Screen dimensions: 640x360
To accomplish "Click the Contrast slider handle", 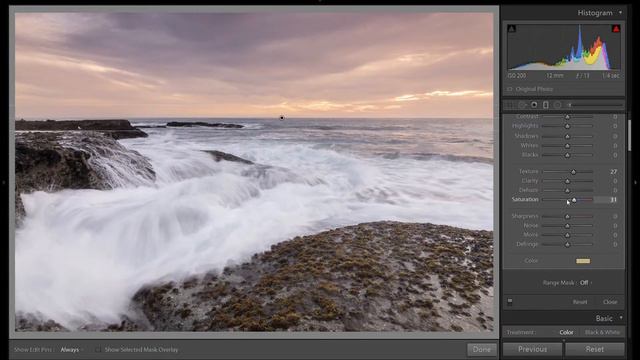I will point(567,117).
